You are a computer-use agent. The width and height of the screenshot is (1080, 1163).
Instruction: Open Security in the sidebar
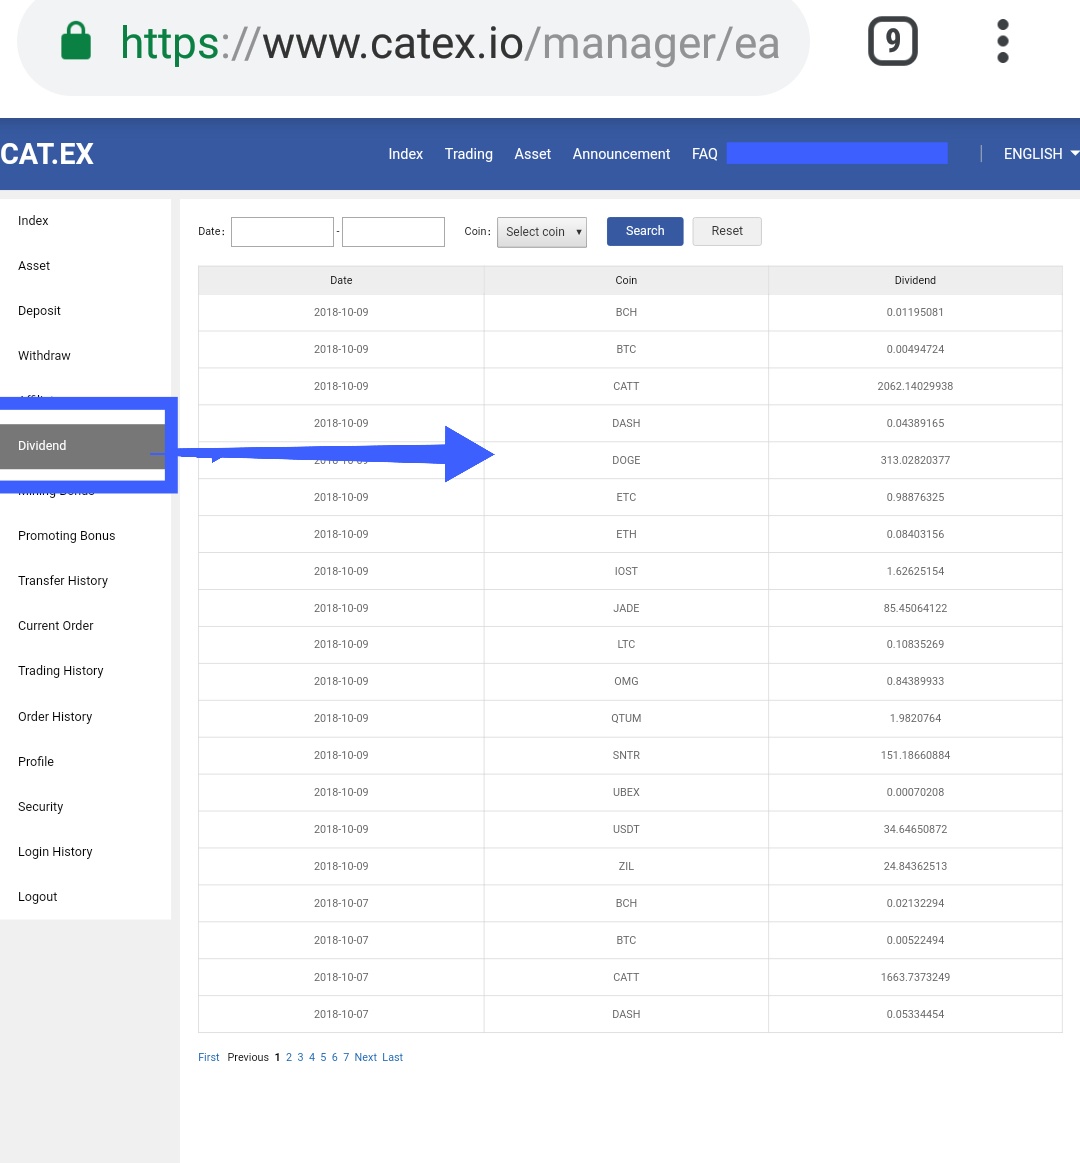click(x=41, y=807)
